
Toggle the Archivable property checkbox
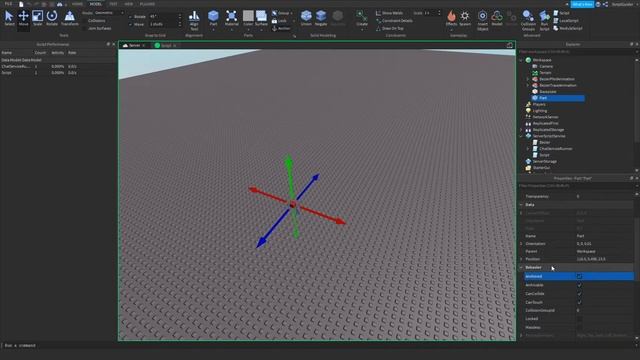tap(579, 285)
